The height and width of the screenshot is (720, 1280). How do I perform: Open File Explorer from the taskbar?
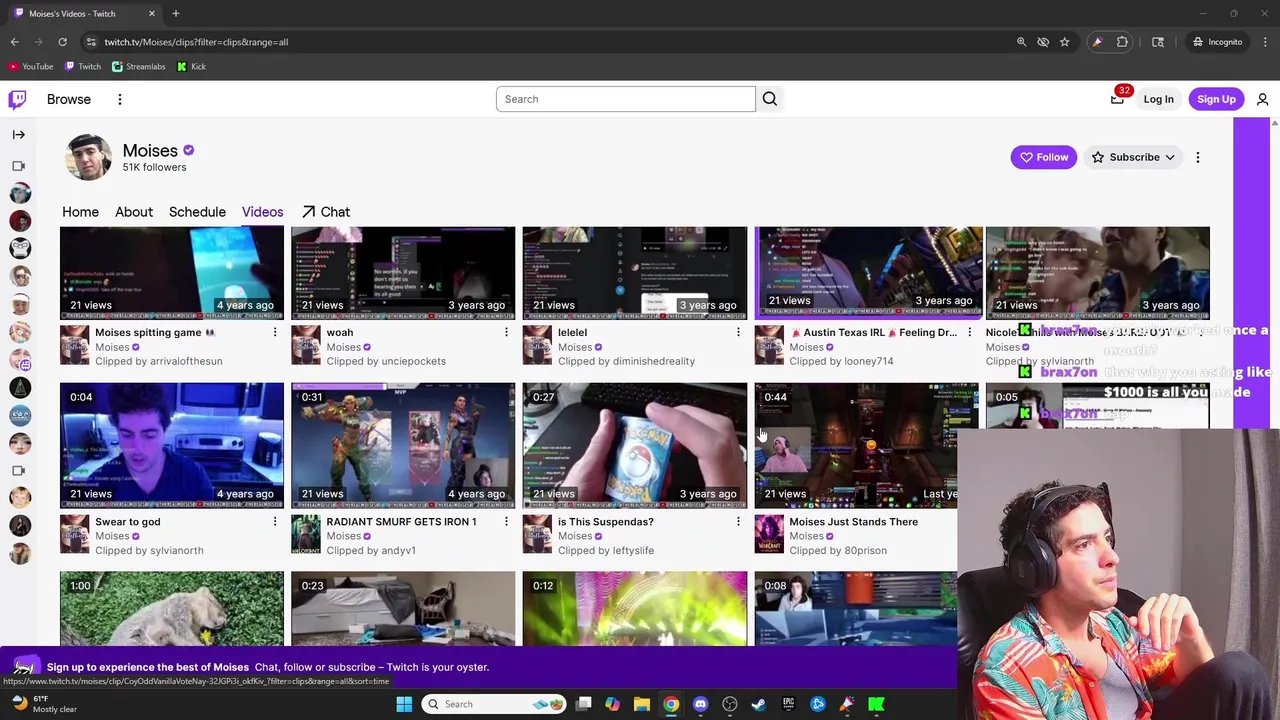[642, 704]
